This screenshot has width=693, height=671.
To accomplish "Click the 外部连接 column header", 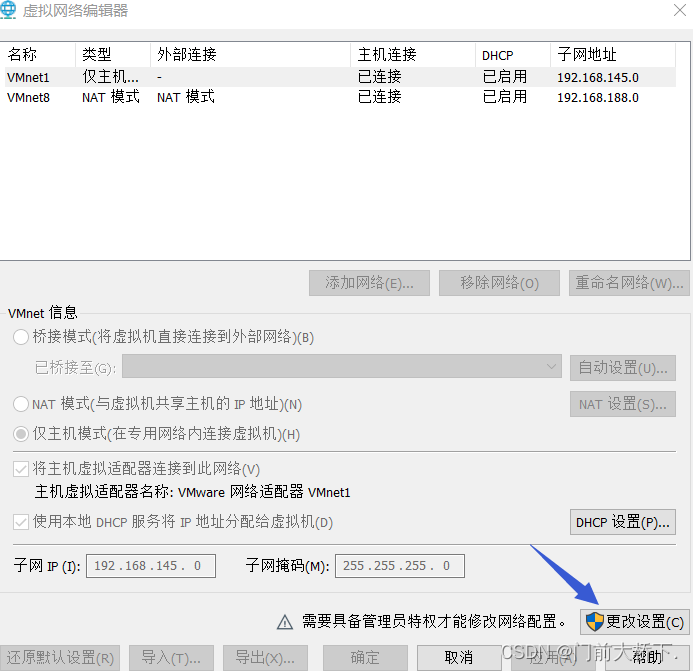I will 251,54.
